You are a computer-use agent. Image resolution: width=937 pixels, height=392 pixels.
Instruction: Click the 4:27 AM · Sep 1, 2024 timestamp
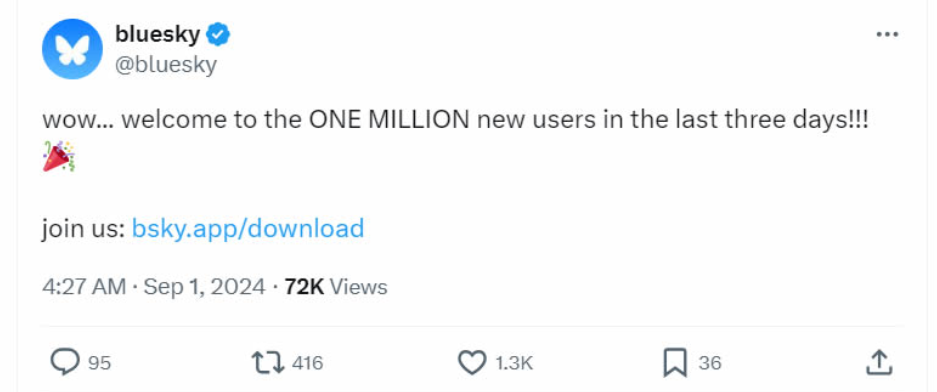tap(154, 287)
